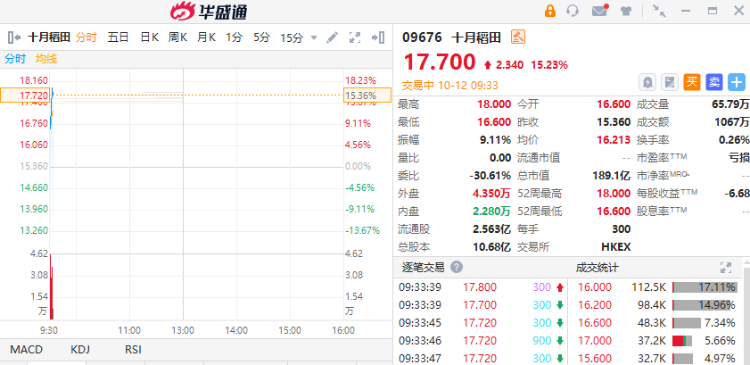Open the mail messages icon
Image resolution: width=750 pixels, height=365 pixels.
pos(600,11)
